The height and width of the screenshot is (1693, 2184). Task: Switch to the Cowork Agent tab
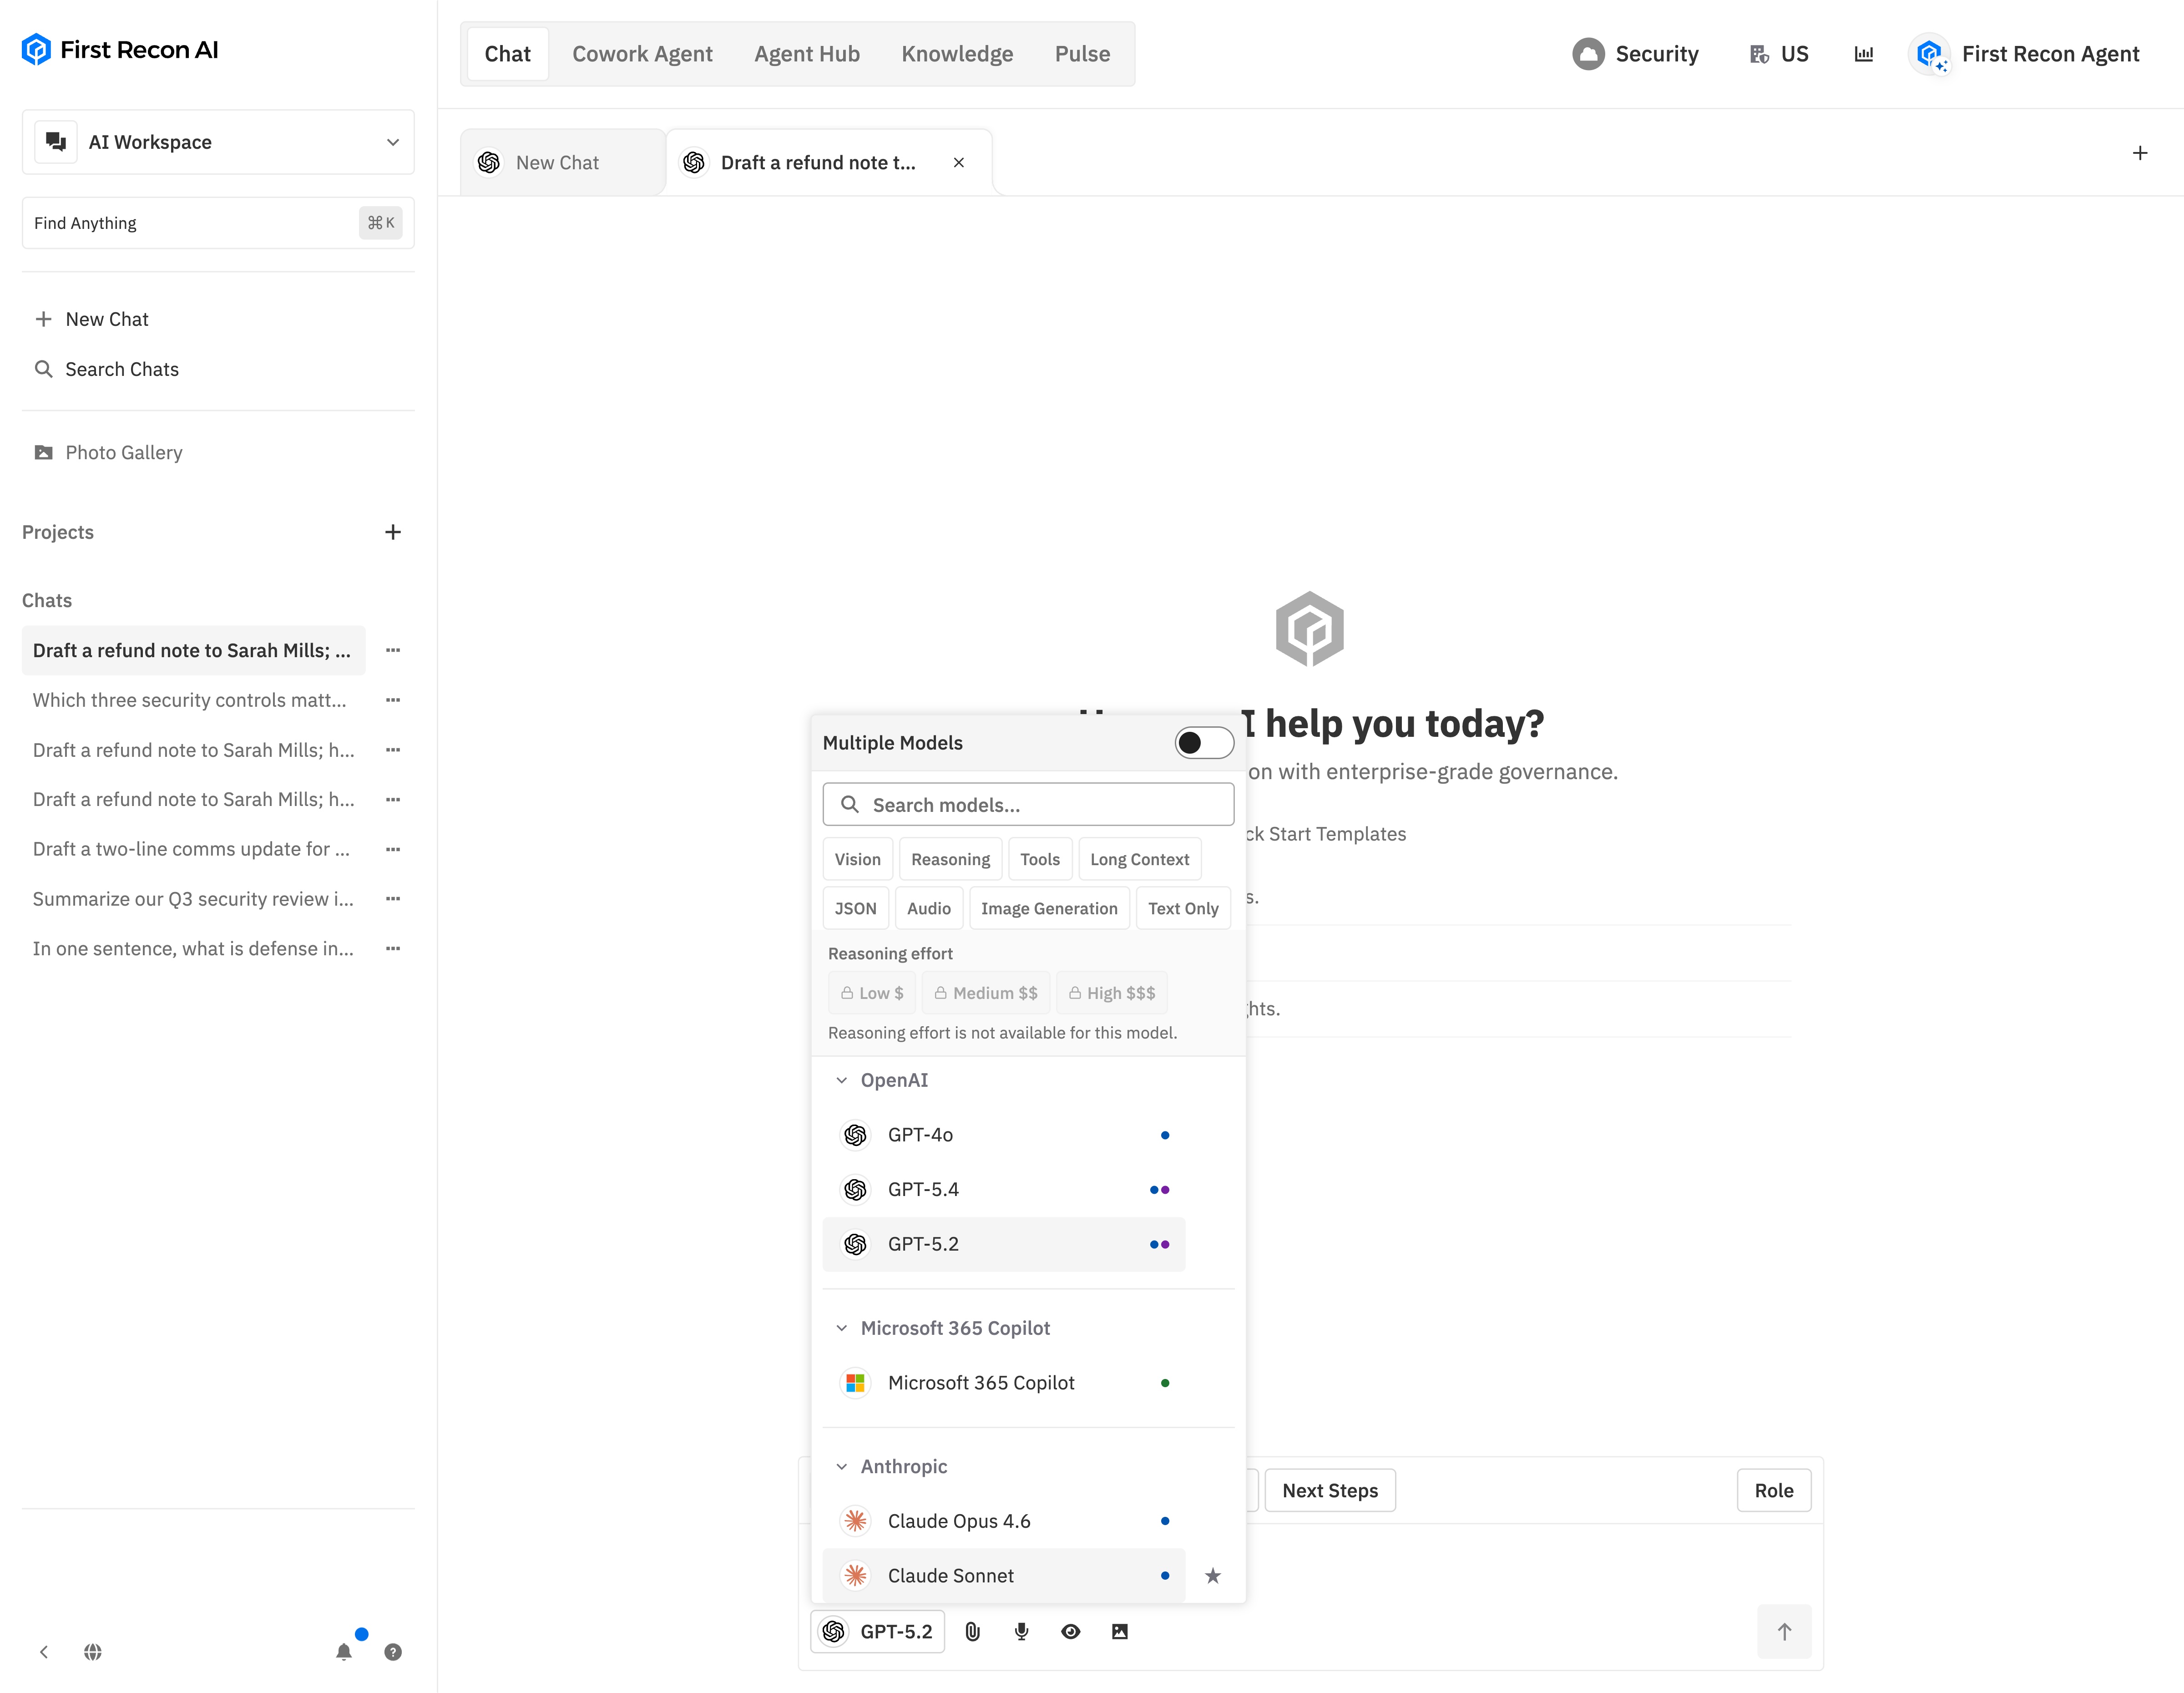tap(642, 54)
